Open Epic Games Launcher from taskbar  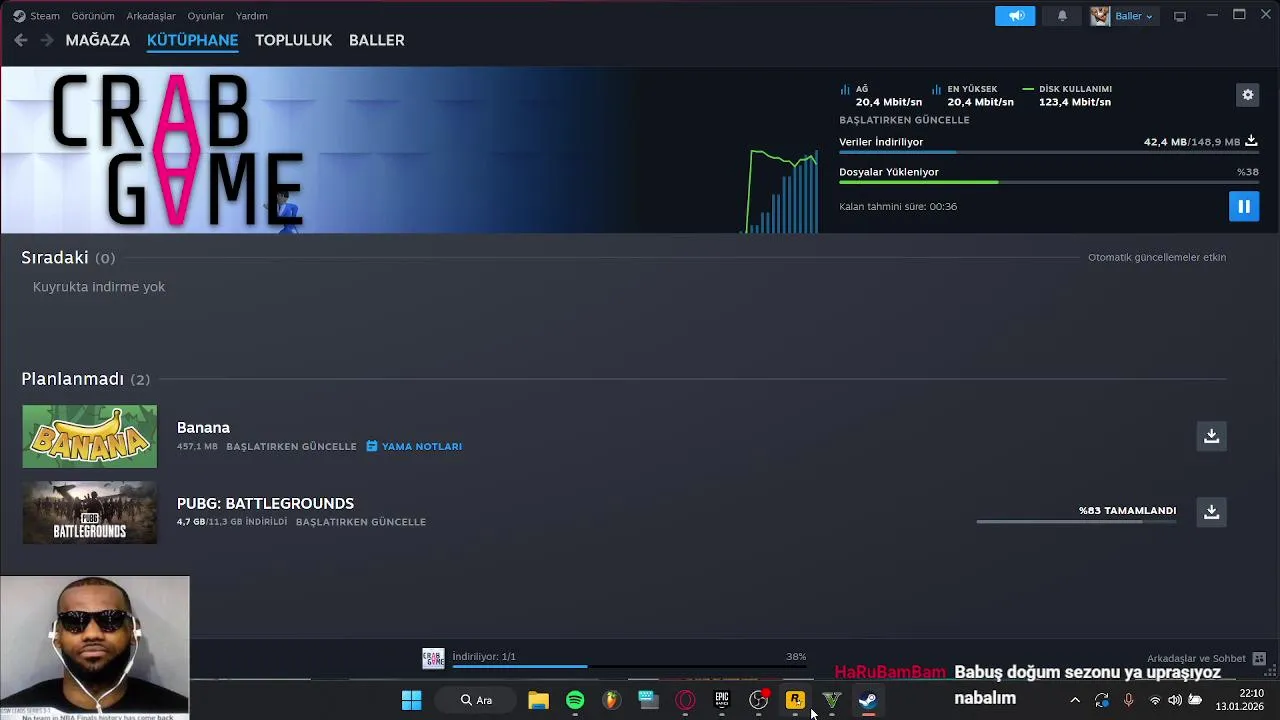tap(721, 700)
